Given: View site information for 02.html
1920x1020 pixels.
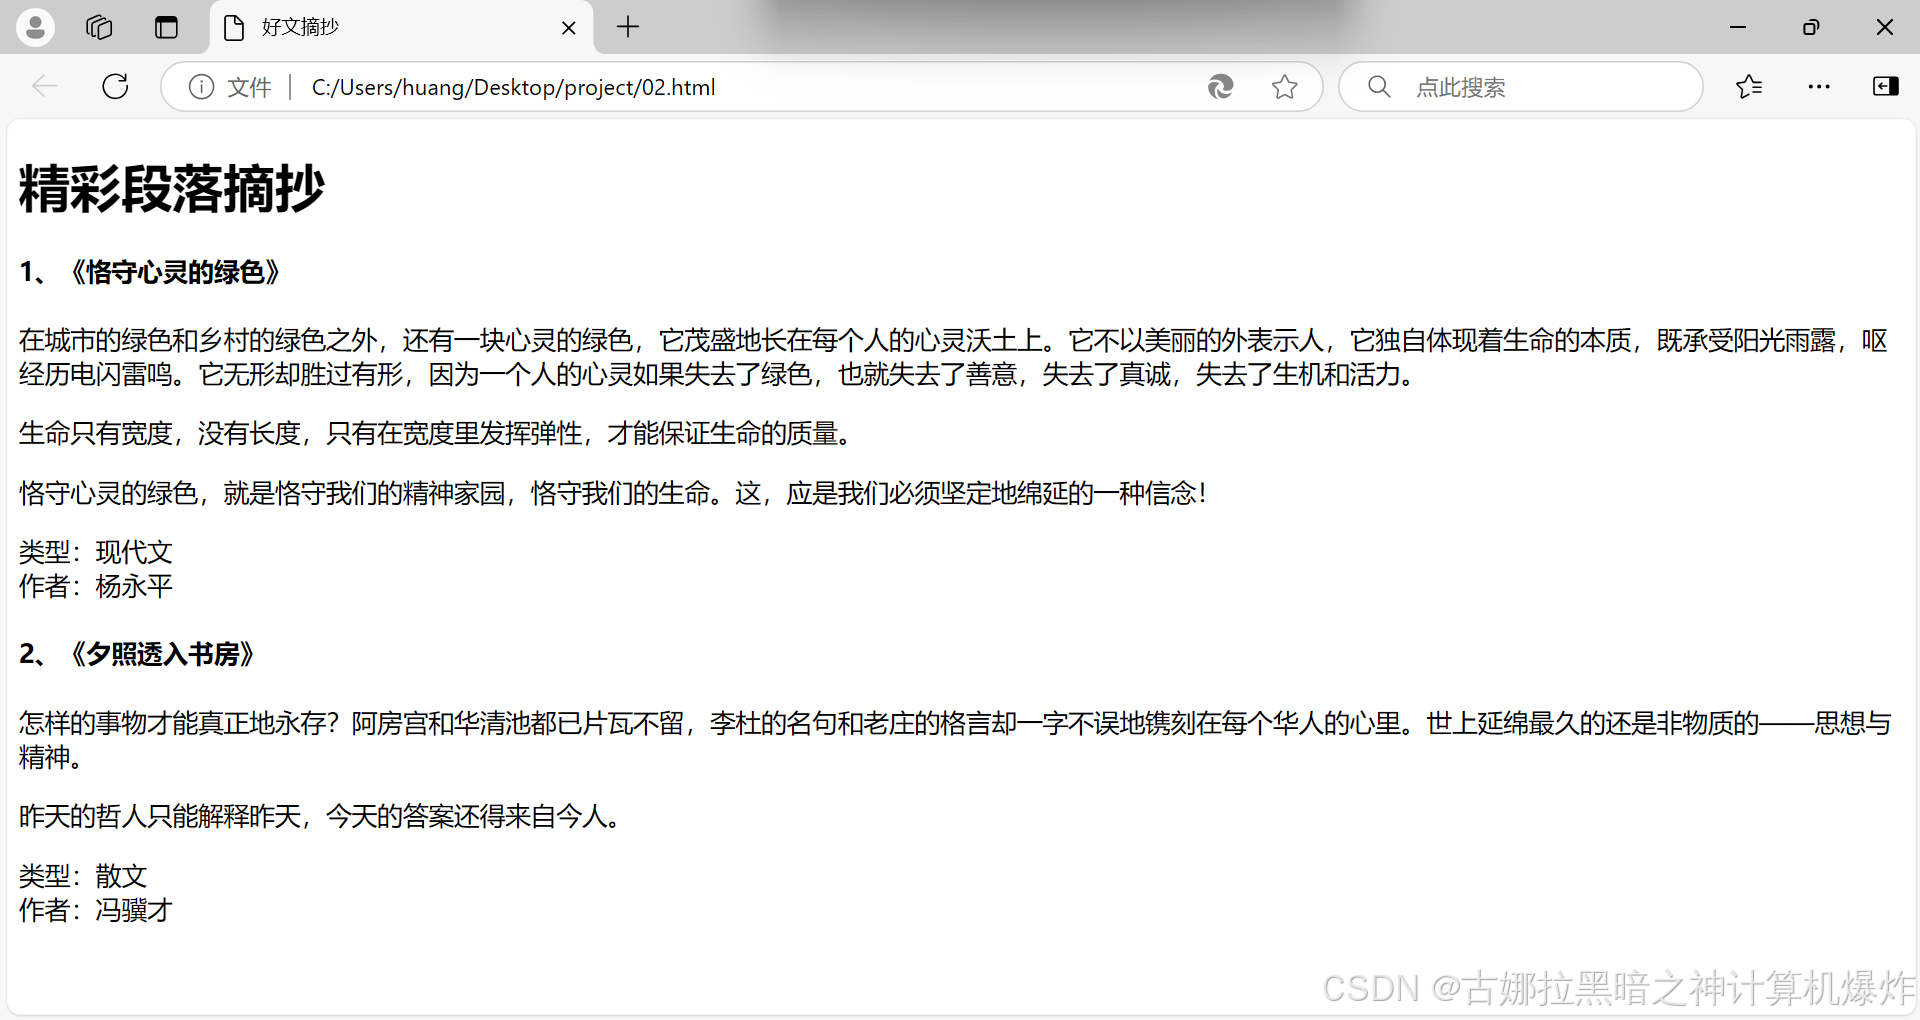Looking at the screenshot, I should (x=201, y=87).
